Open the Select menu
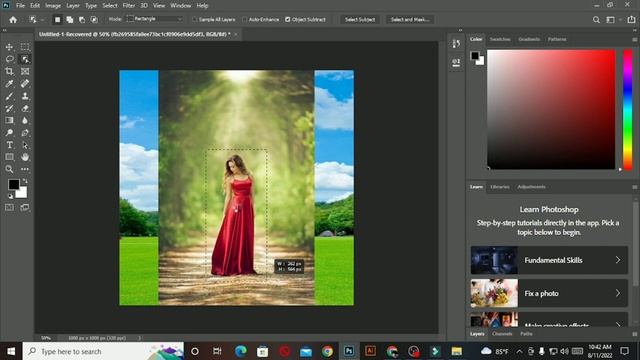 pos(110,6)
